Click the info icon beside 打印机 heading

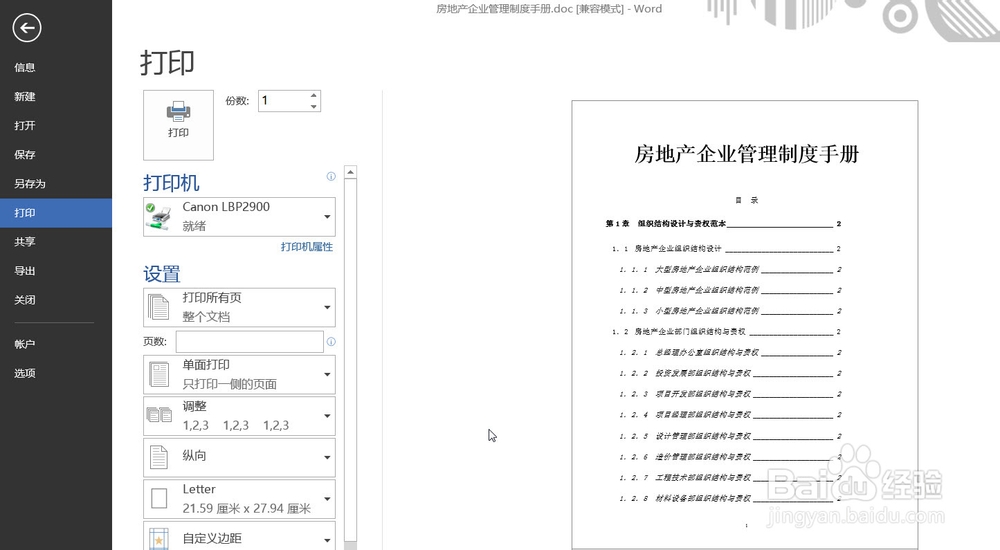331,176
